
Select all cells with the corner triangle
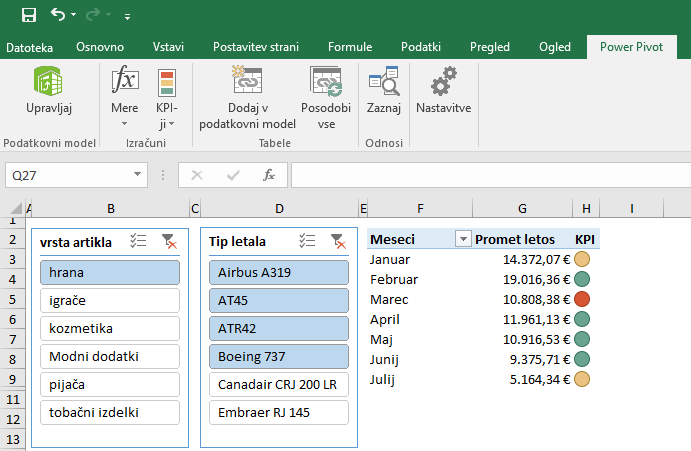(x=15, y=208)
